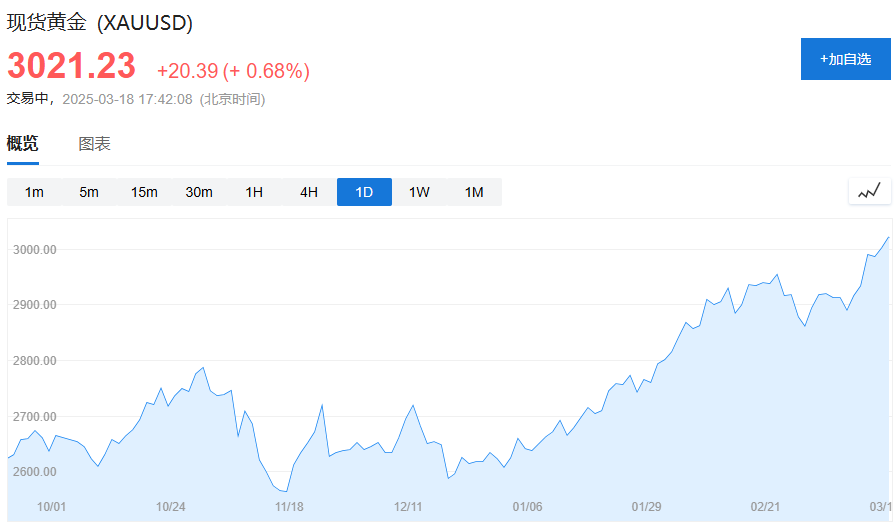The height and width of the screenshot is (532, 896).
Task: Click the 3021.23 current price
Action: [71, 67]
